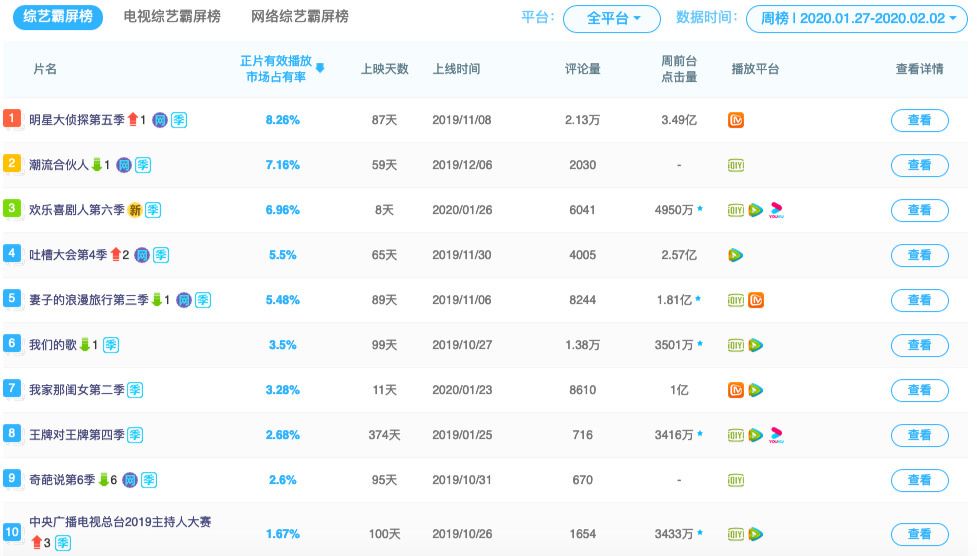
Task: Click Tencent Video icon in 我家那闺女第二季 row
Action: click(x=756, y=390)
